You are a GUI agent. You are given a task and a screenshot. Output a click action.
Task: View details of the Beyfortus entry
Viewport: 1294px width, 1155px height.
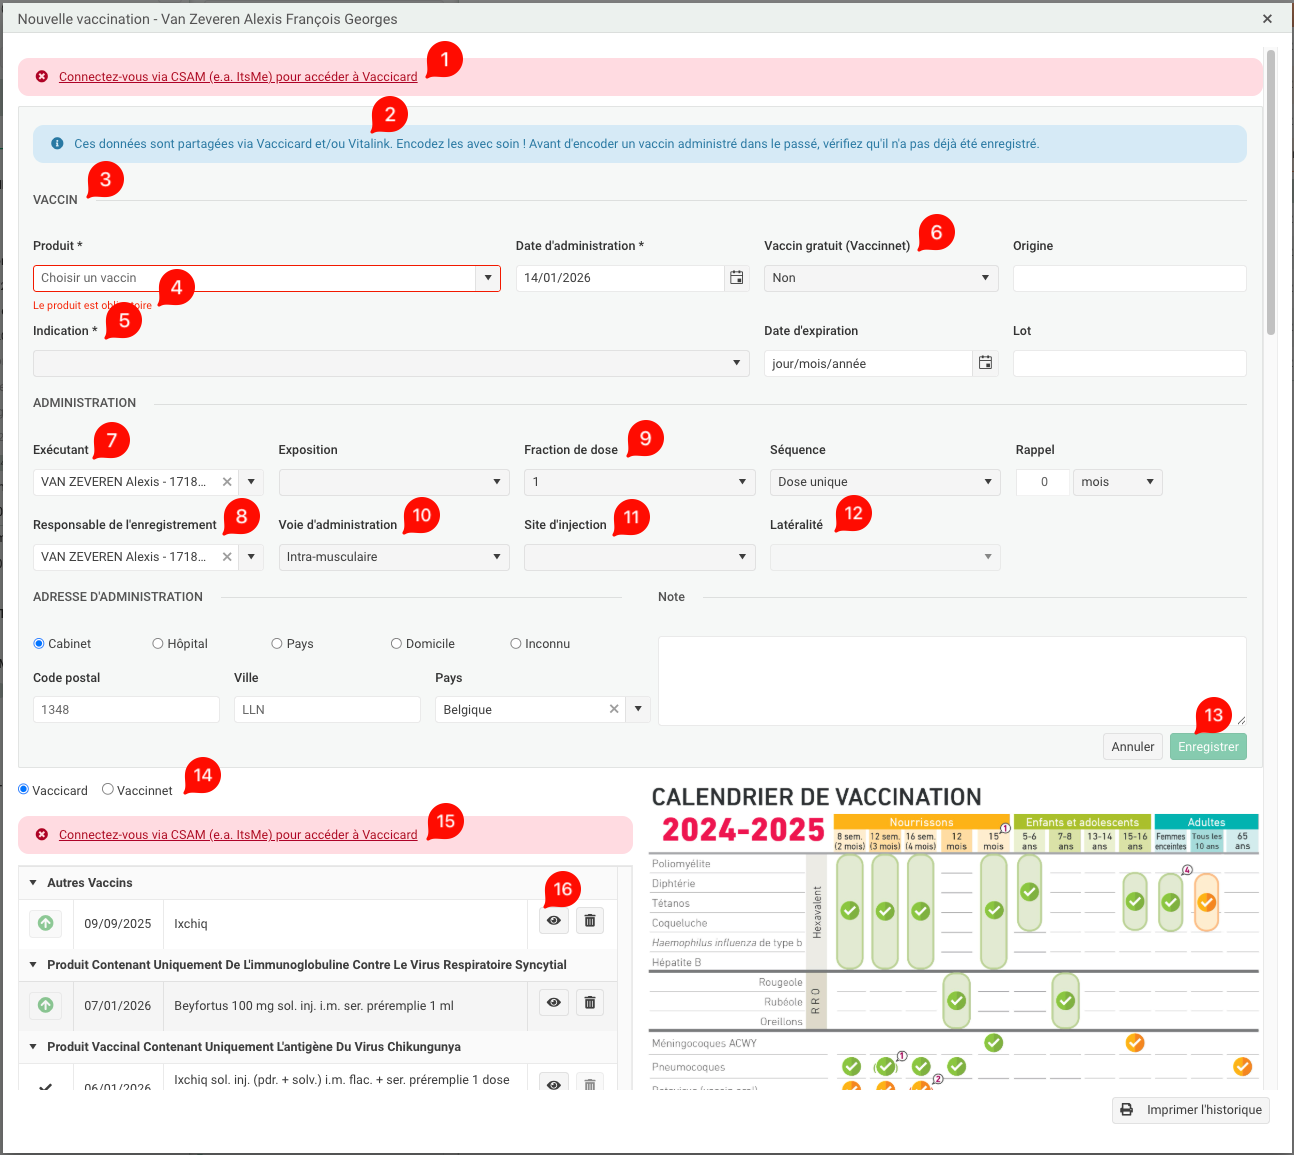554,1002
